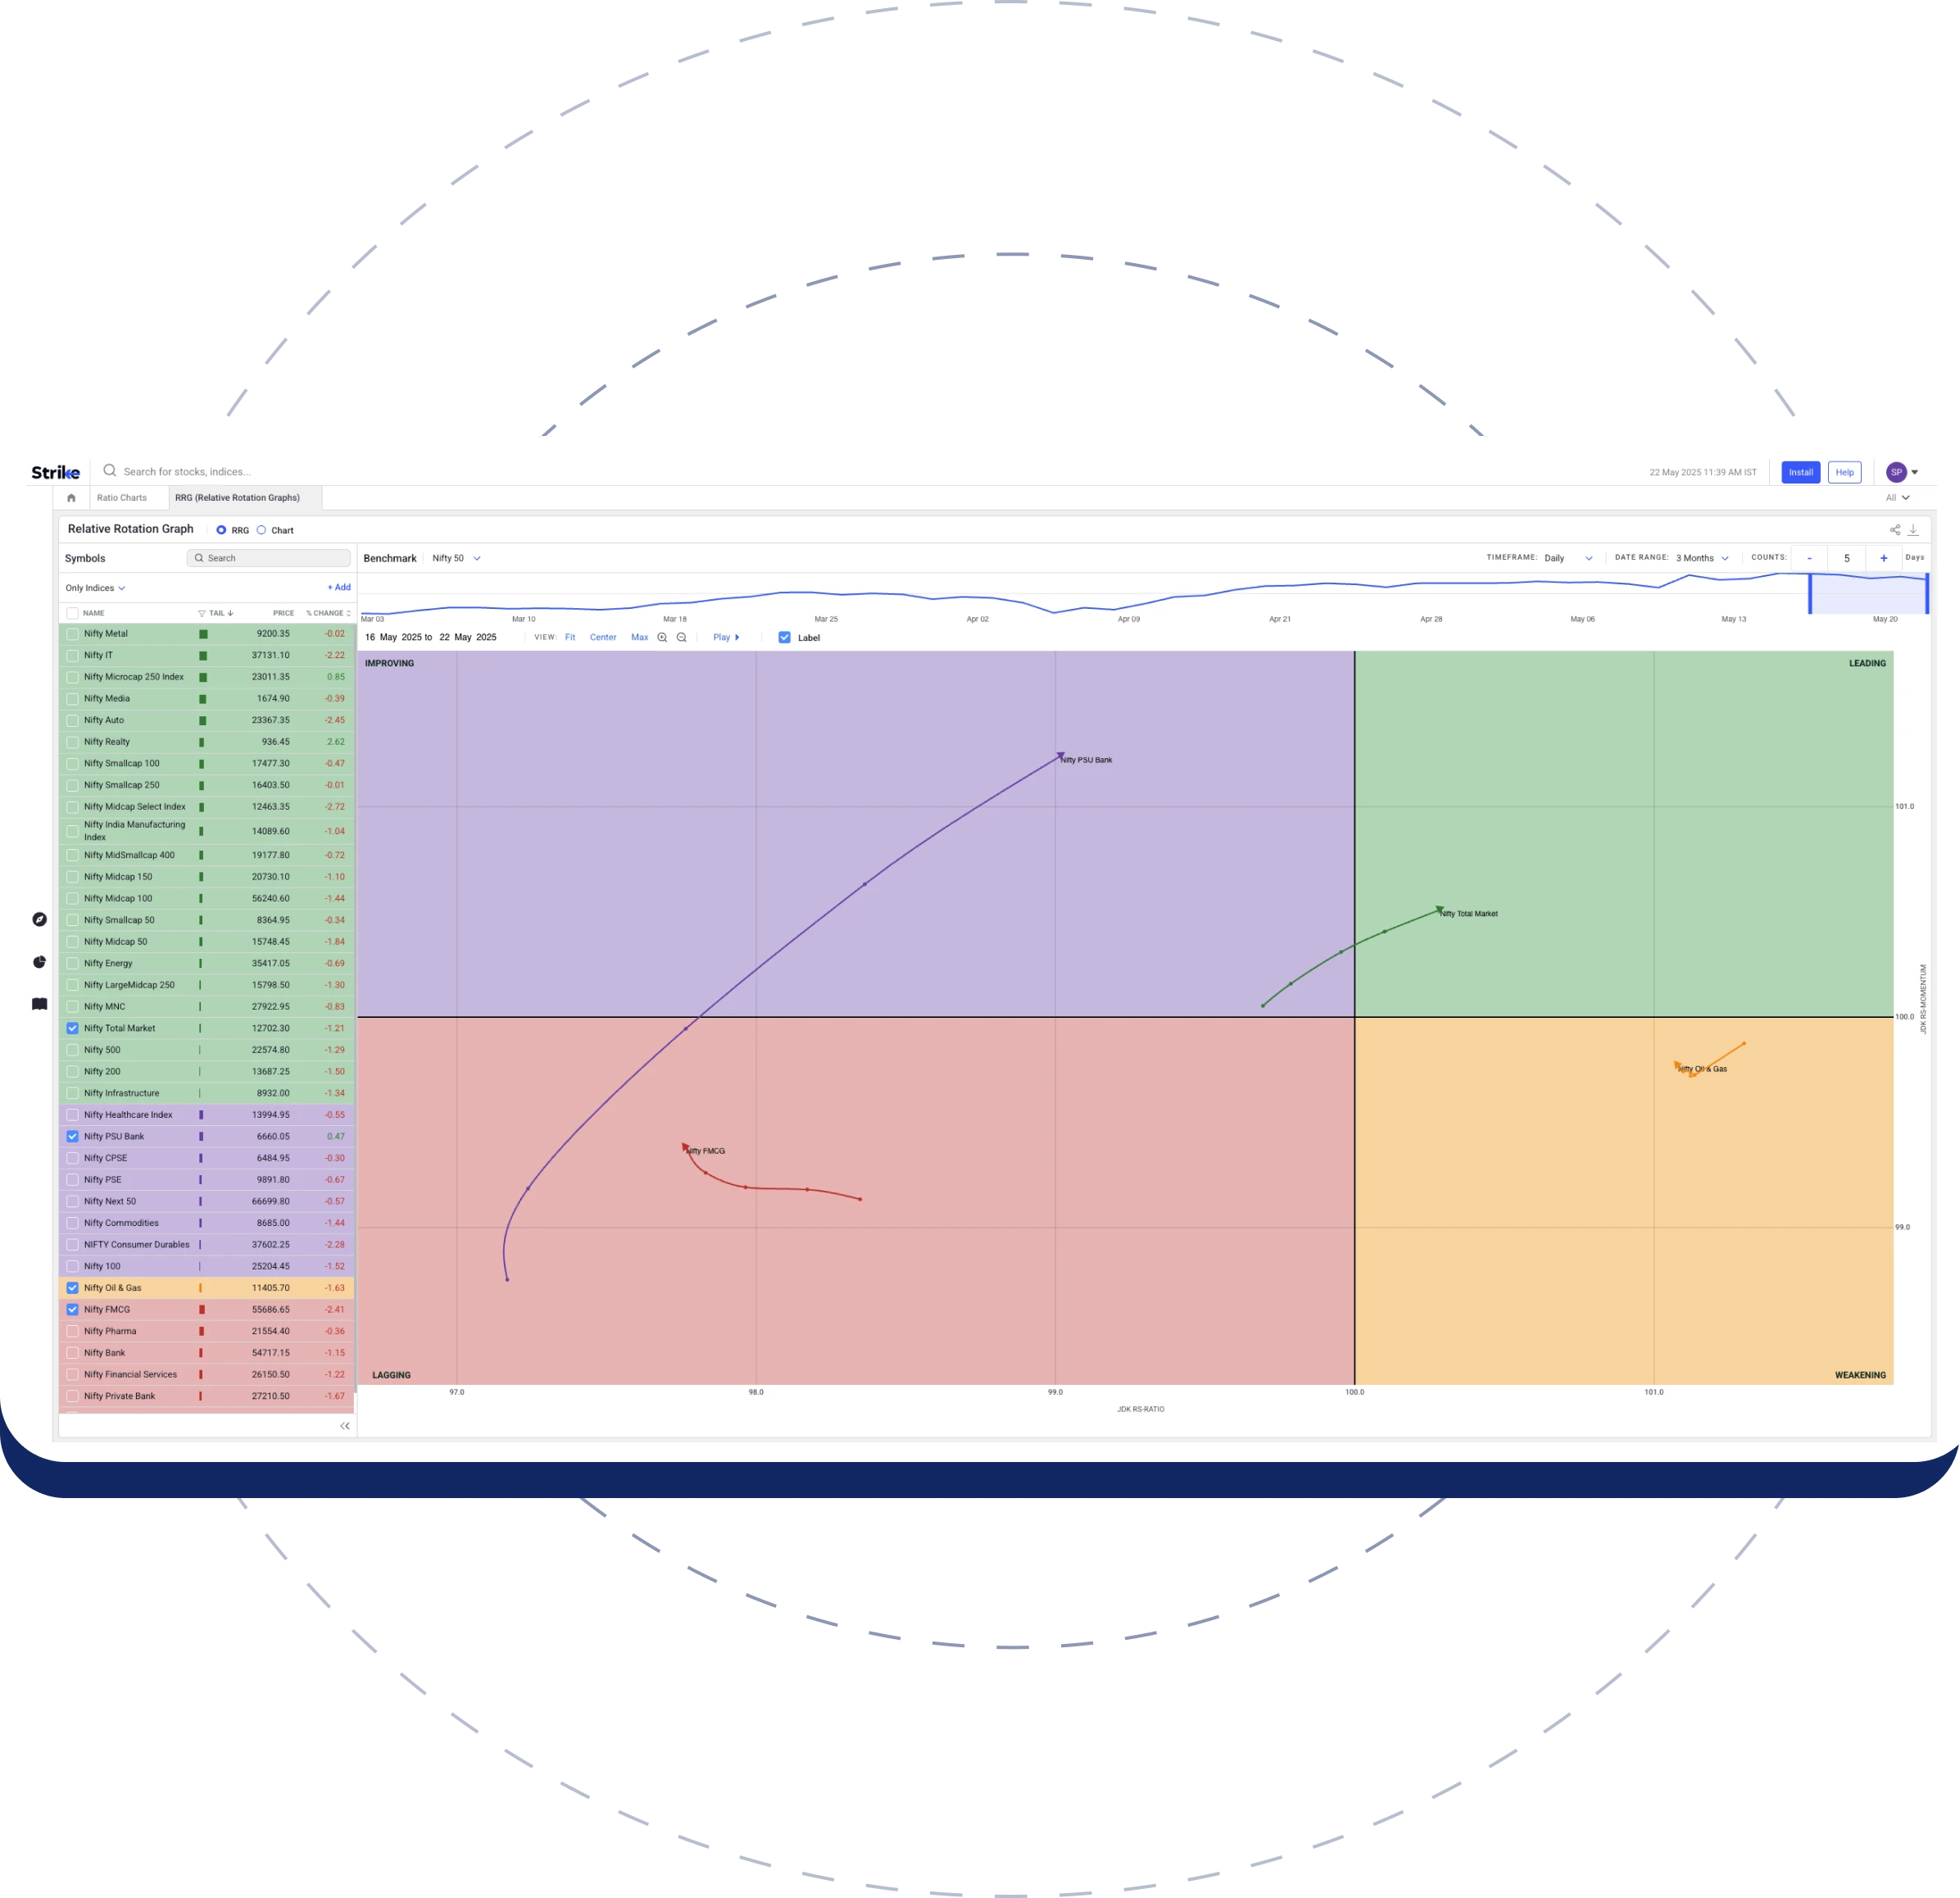Open the Daily timeframe dropdown
This screenshot has height=1898, width=1960.
[1567, 558]
